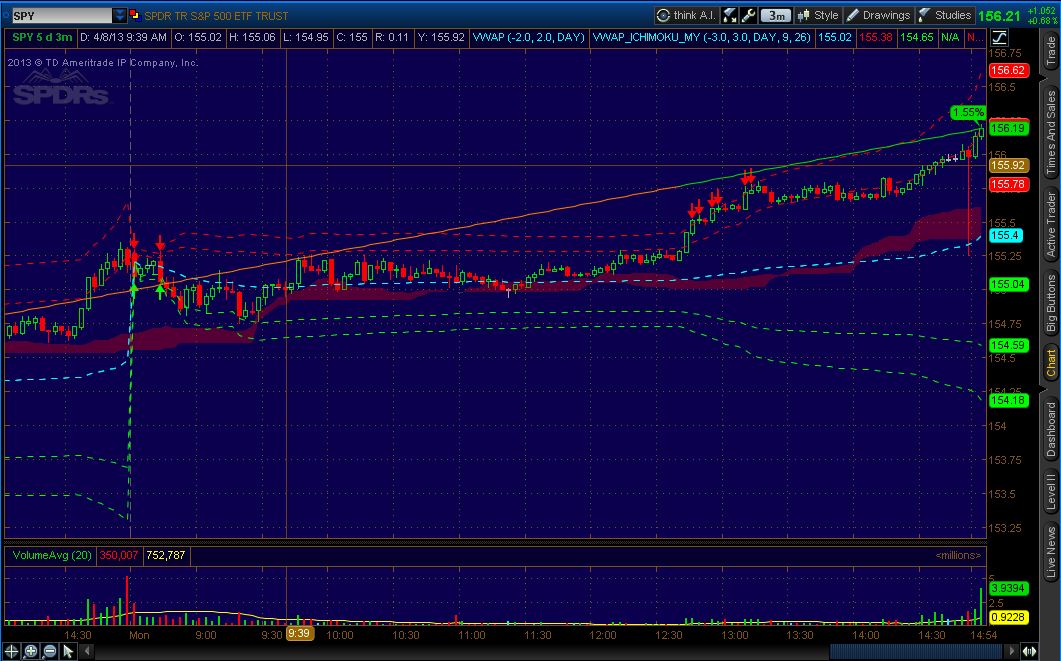Screen dimensions: 1061x661
Task: Open the Dashboard side tab
Action: pyautogui.click(x=1051, y=430)
